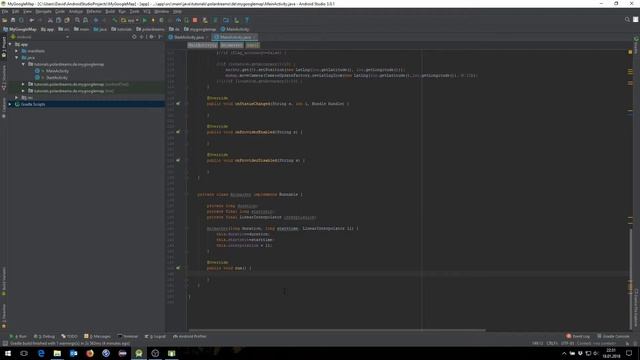Click the red Stop icon

pyautogui.click(x=195, y=20)
